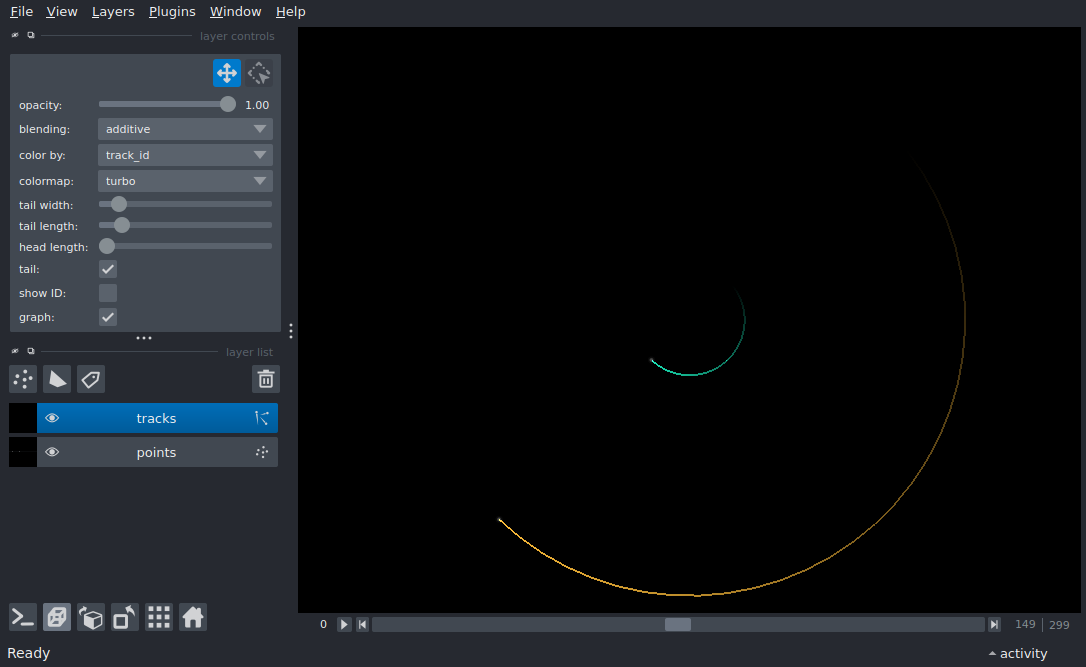Step back one frame
Viewport: 1086px width, 667px height.
click(362, 624)
